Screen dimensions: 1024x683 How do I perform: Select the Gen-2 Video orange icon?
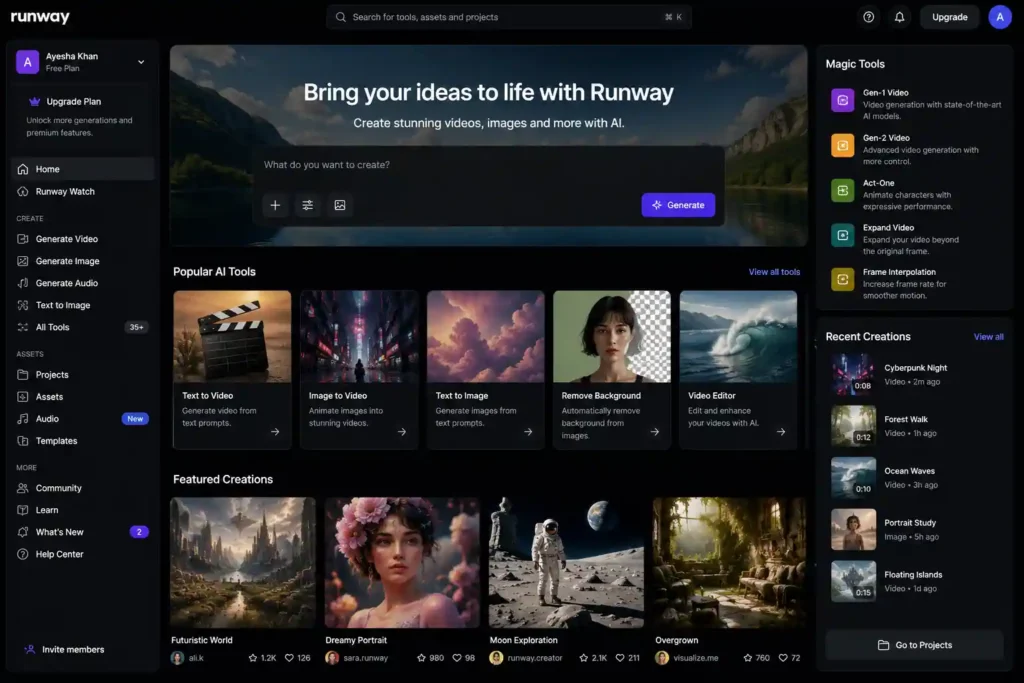(842, 145)
